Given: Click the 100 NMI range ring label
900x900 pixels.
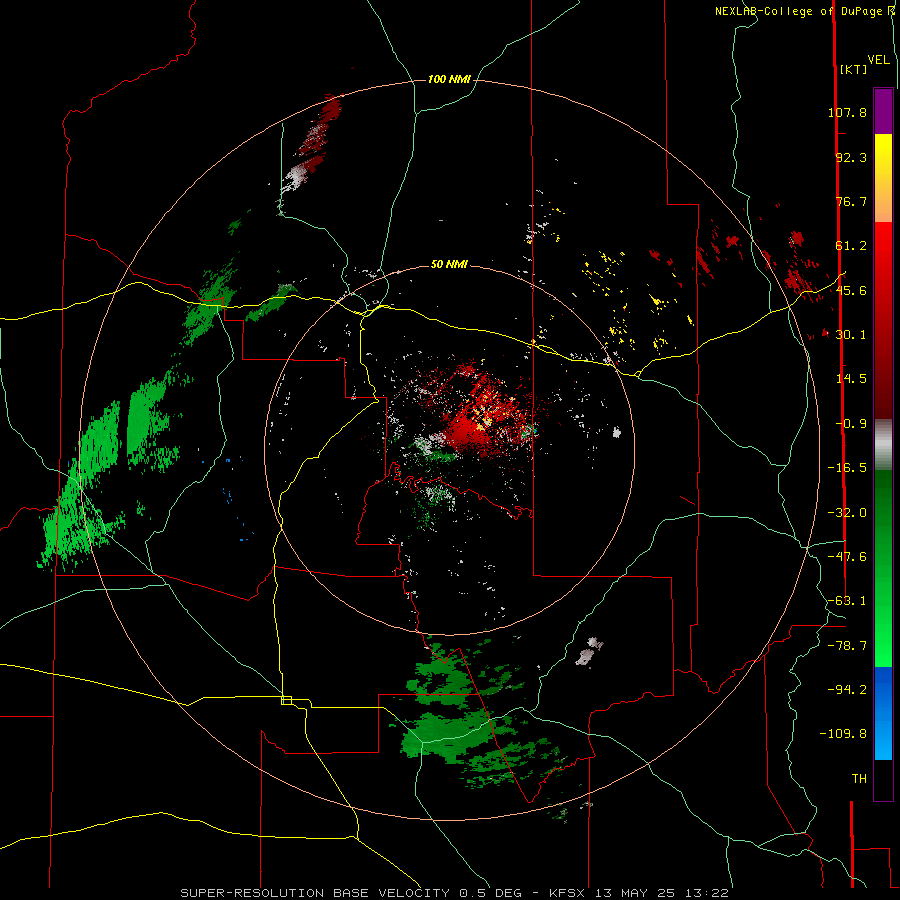Looking at the screenshot, I should click(449, 79).
